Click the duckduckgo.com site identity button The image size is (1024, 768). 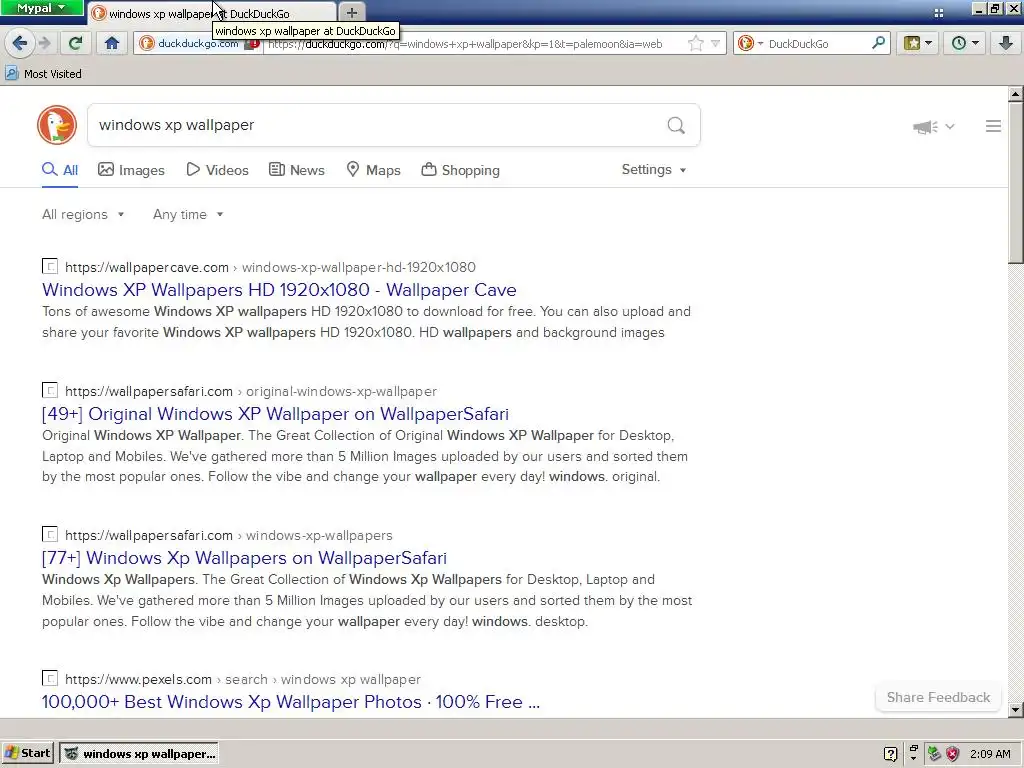point(199,44)
